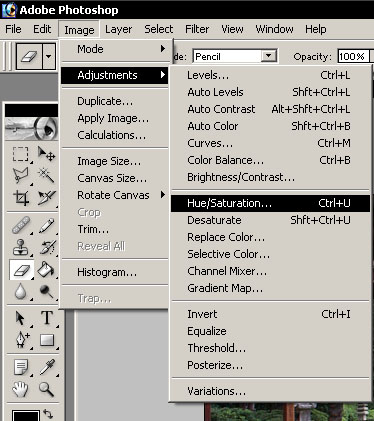374x421 pixels.
Task: Select the Rectangular Marquee tool
Action: tap(21, 154)
